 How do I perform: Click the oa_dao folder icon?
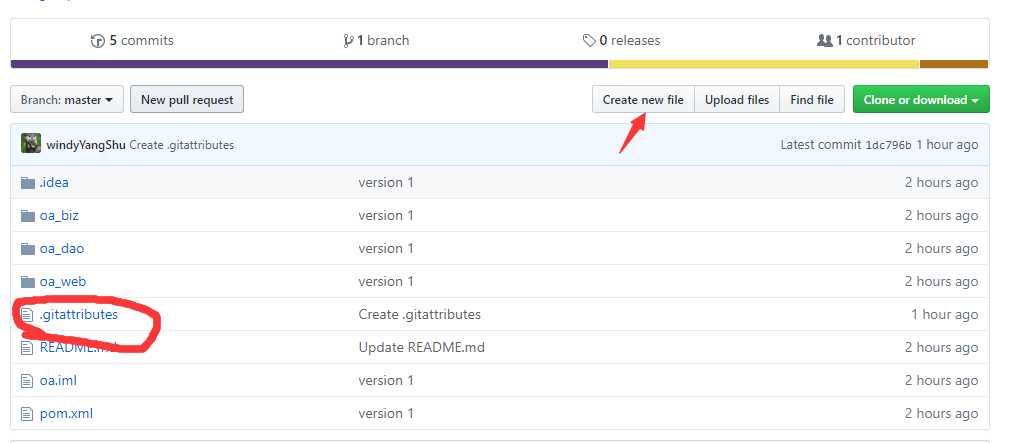point(27,249)
